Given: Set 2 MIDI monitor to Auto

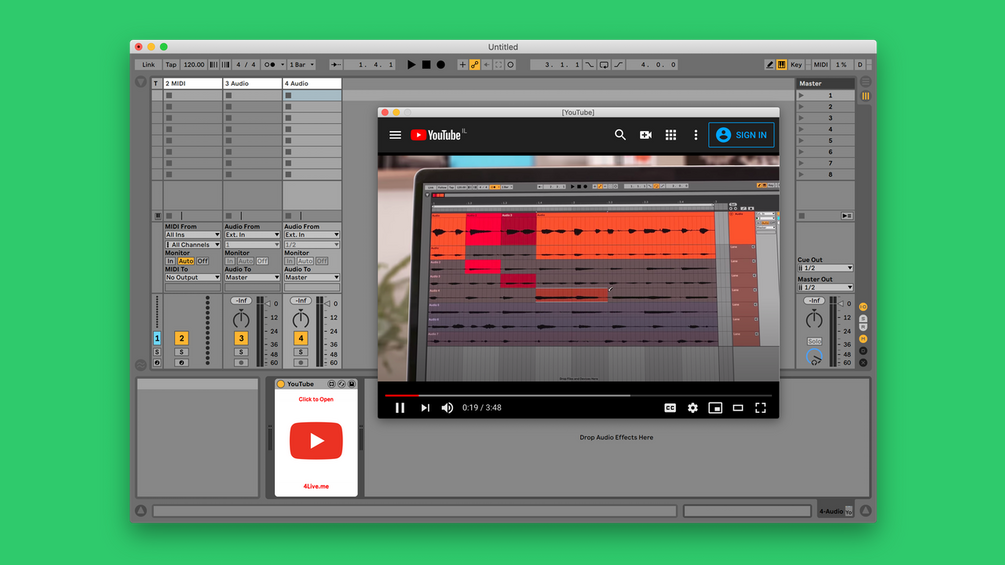Looking at the screenshot, I should 186,261.
